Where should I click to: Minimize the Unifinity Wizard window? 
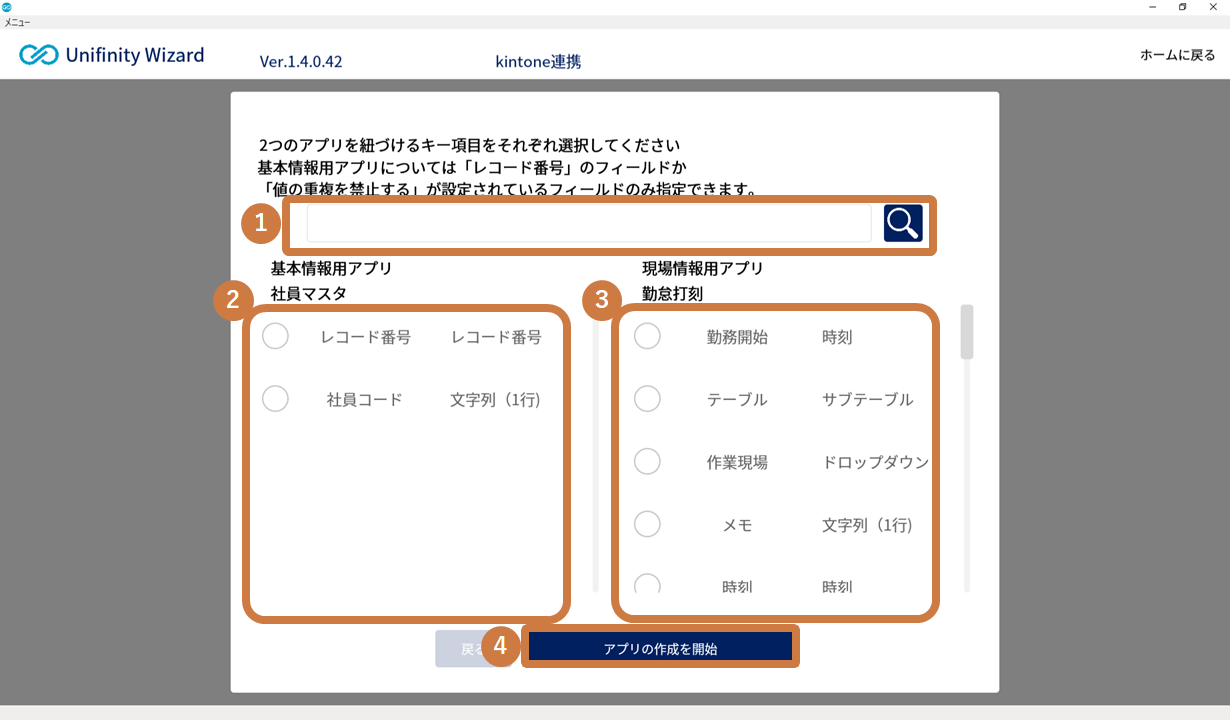pos(1151,7)
